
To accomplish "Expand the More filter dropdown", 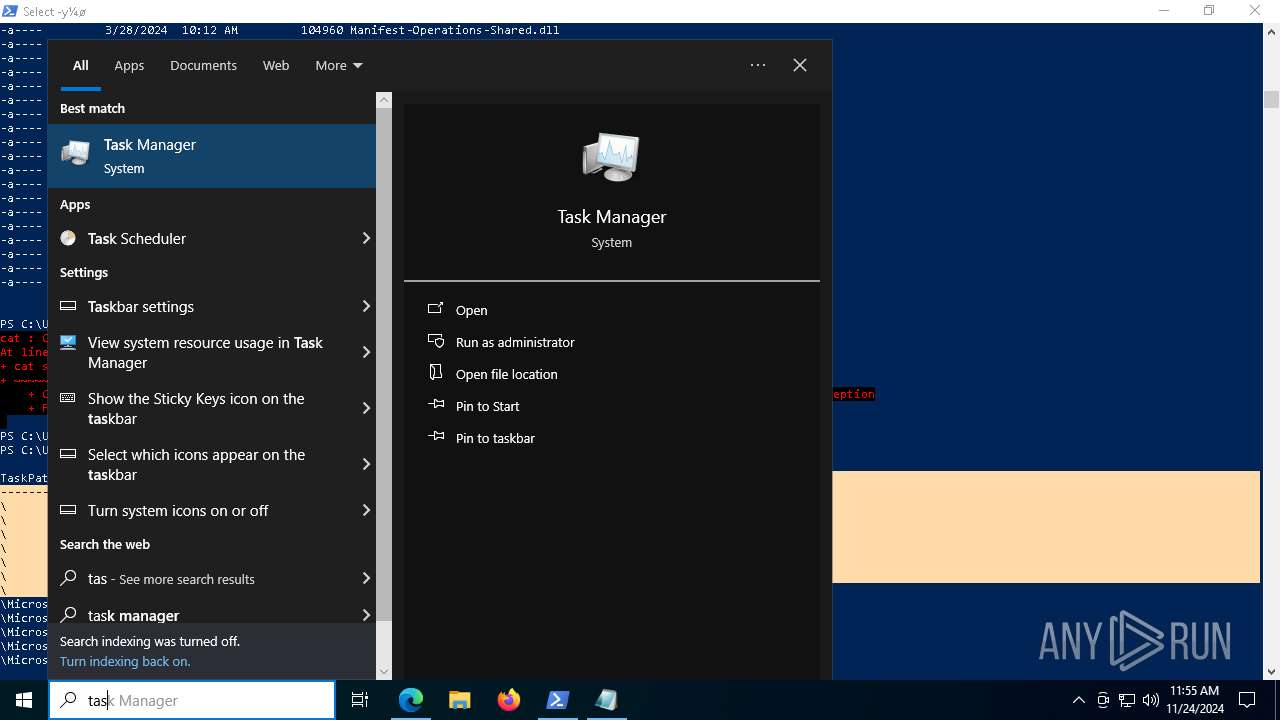I will pos(339,65).
